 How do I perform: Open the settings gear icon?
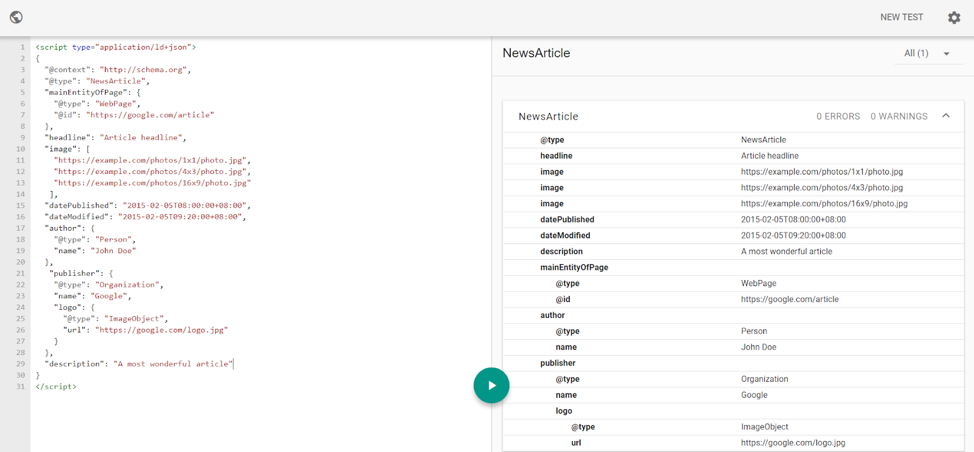954,17
